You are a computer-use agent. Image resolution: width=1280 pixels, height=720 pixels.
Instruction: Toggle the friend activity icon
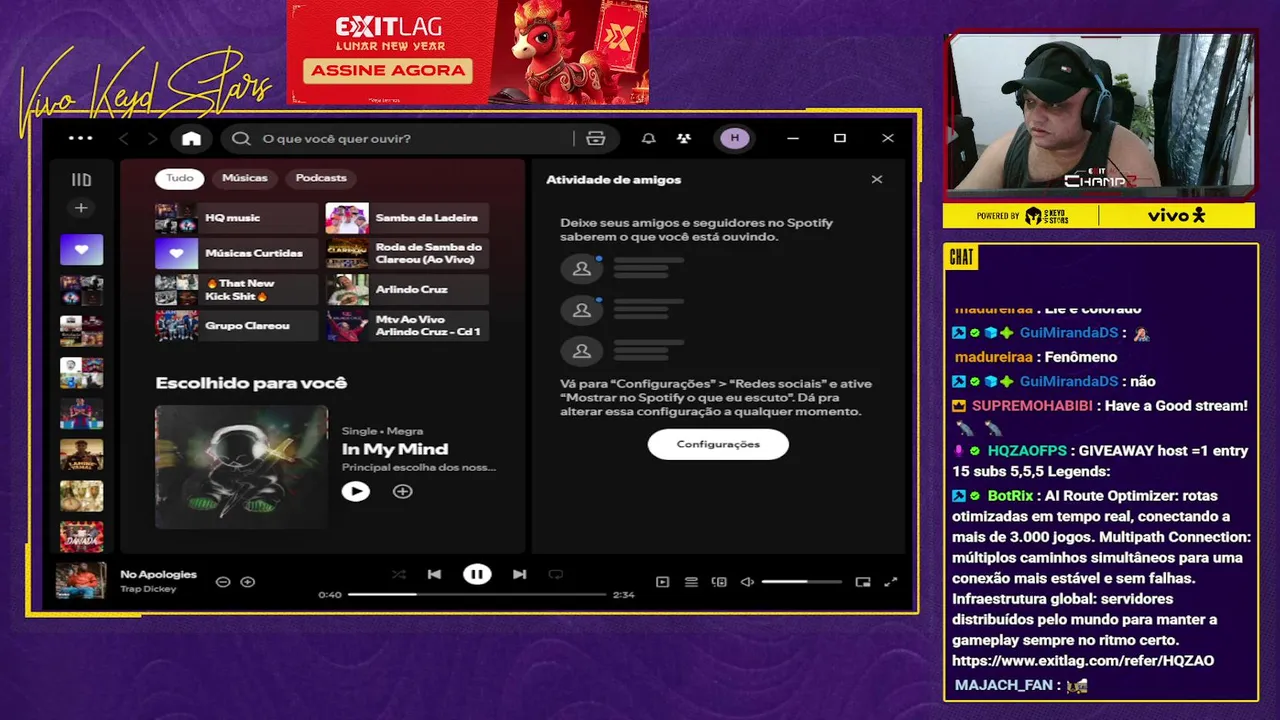tap(684, 139)
